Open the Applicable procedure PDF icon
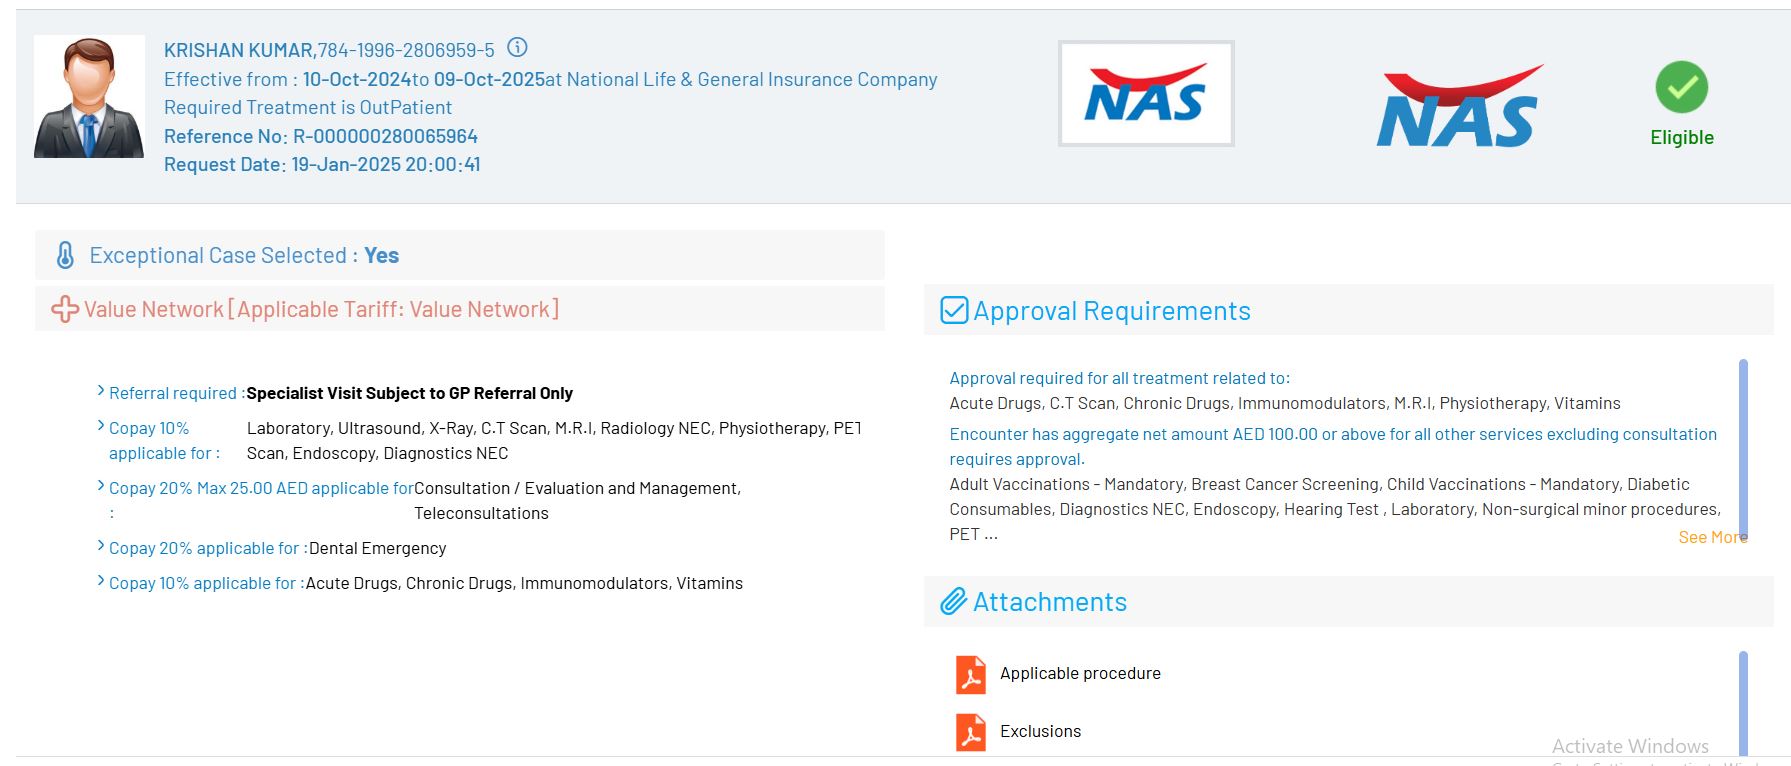1791x766 pixels. pyautogui.click(x=970, y=674)
